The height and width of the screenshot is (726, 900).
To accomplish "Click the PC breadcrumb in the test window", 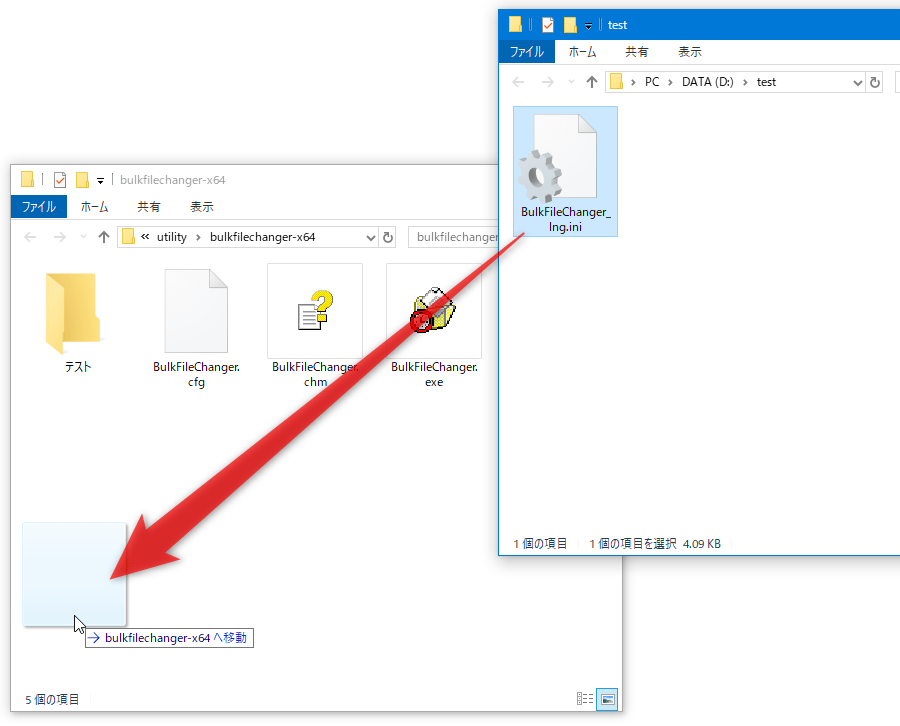I will pos(652,82).
